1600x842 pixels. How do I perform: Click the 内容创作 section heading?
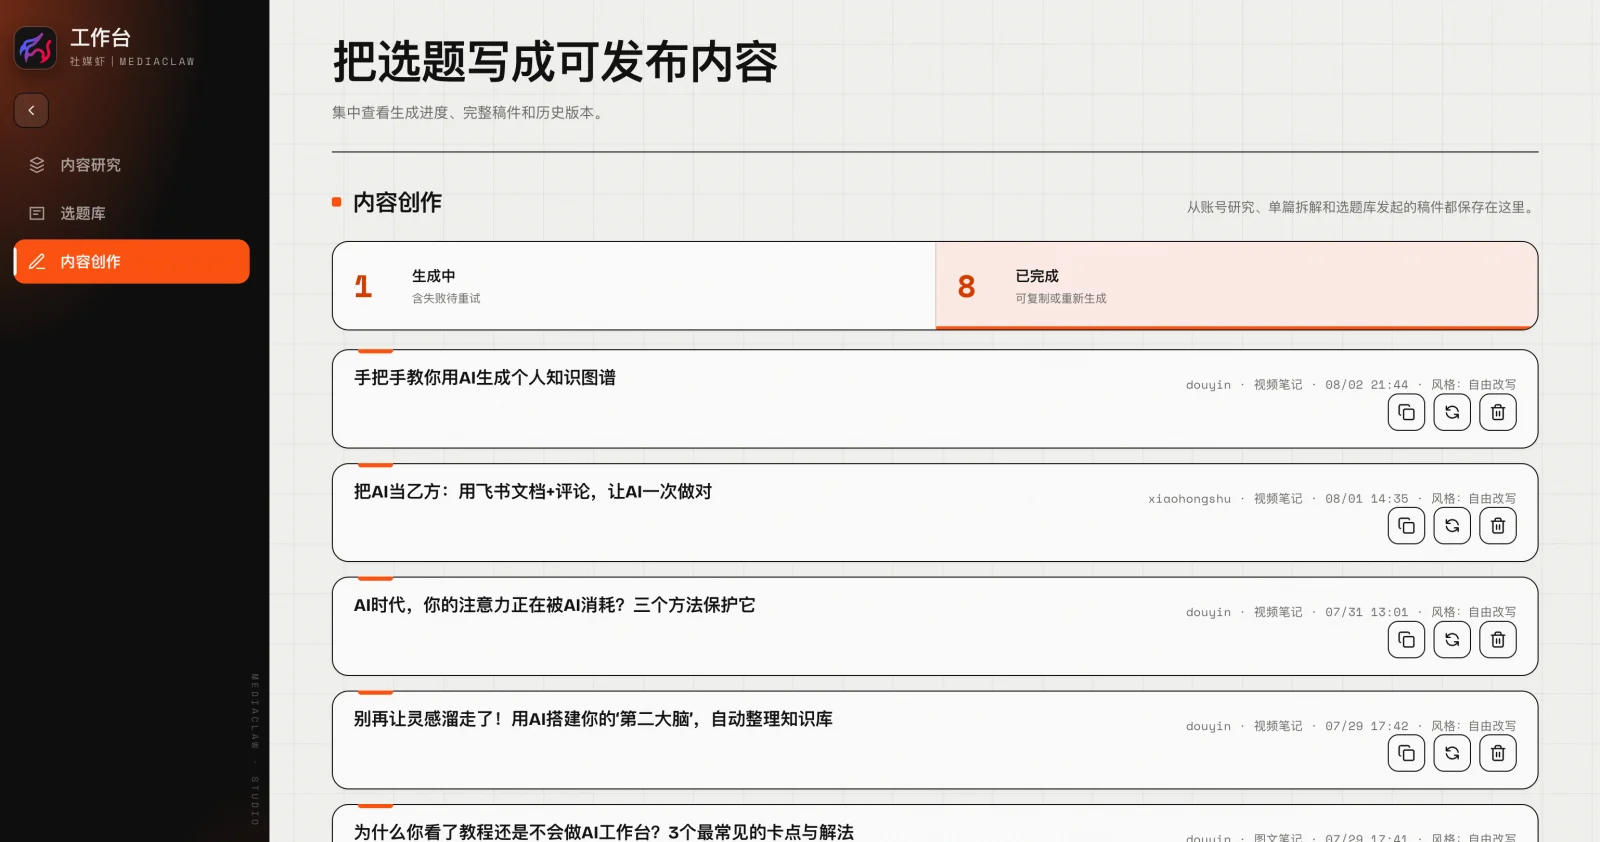coord(397,202)
